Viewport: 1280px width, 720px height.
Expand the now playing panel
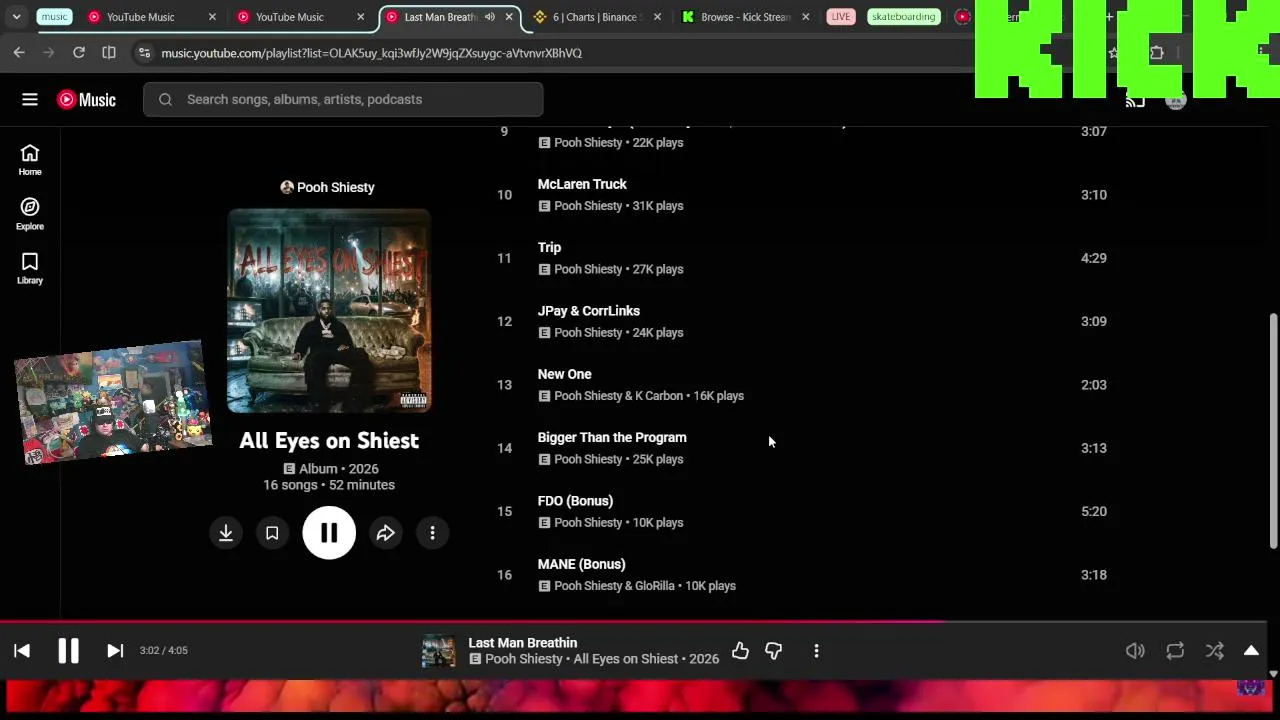click(1251, 651)
